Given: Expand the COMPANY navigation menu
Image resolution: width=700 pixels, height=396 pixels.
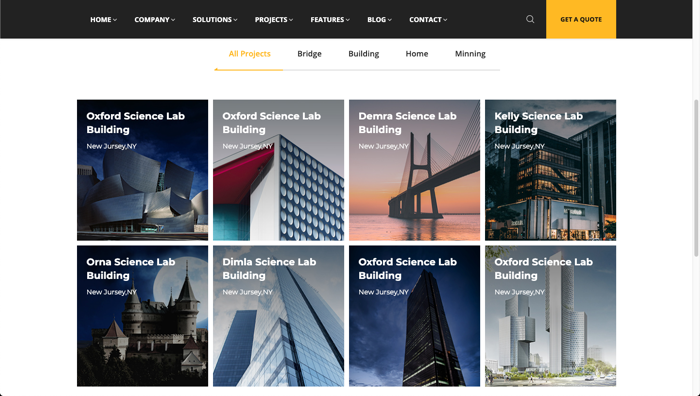Looking at the screenshot, I should [x=155, y=20].
